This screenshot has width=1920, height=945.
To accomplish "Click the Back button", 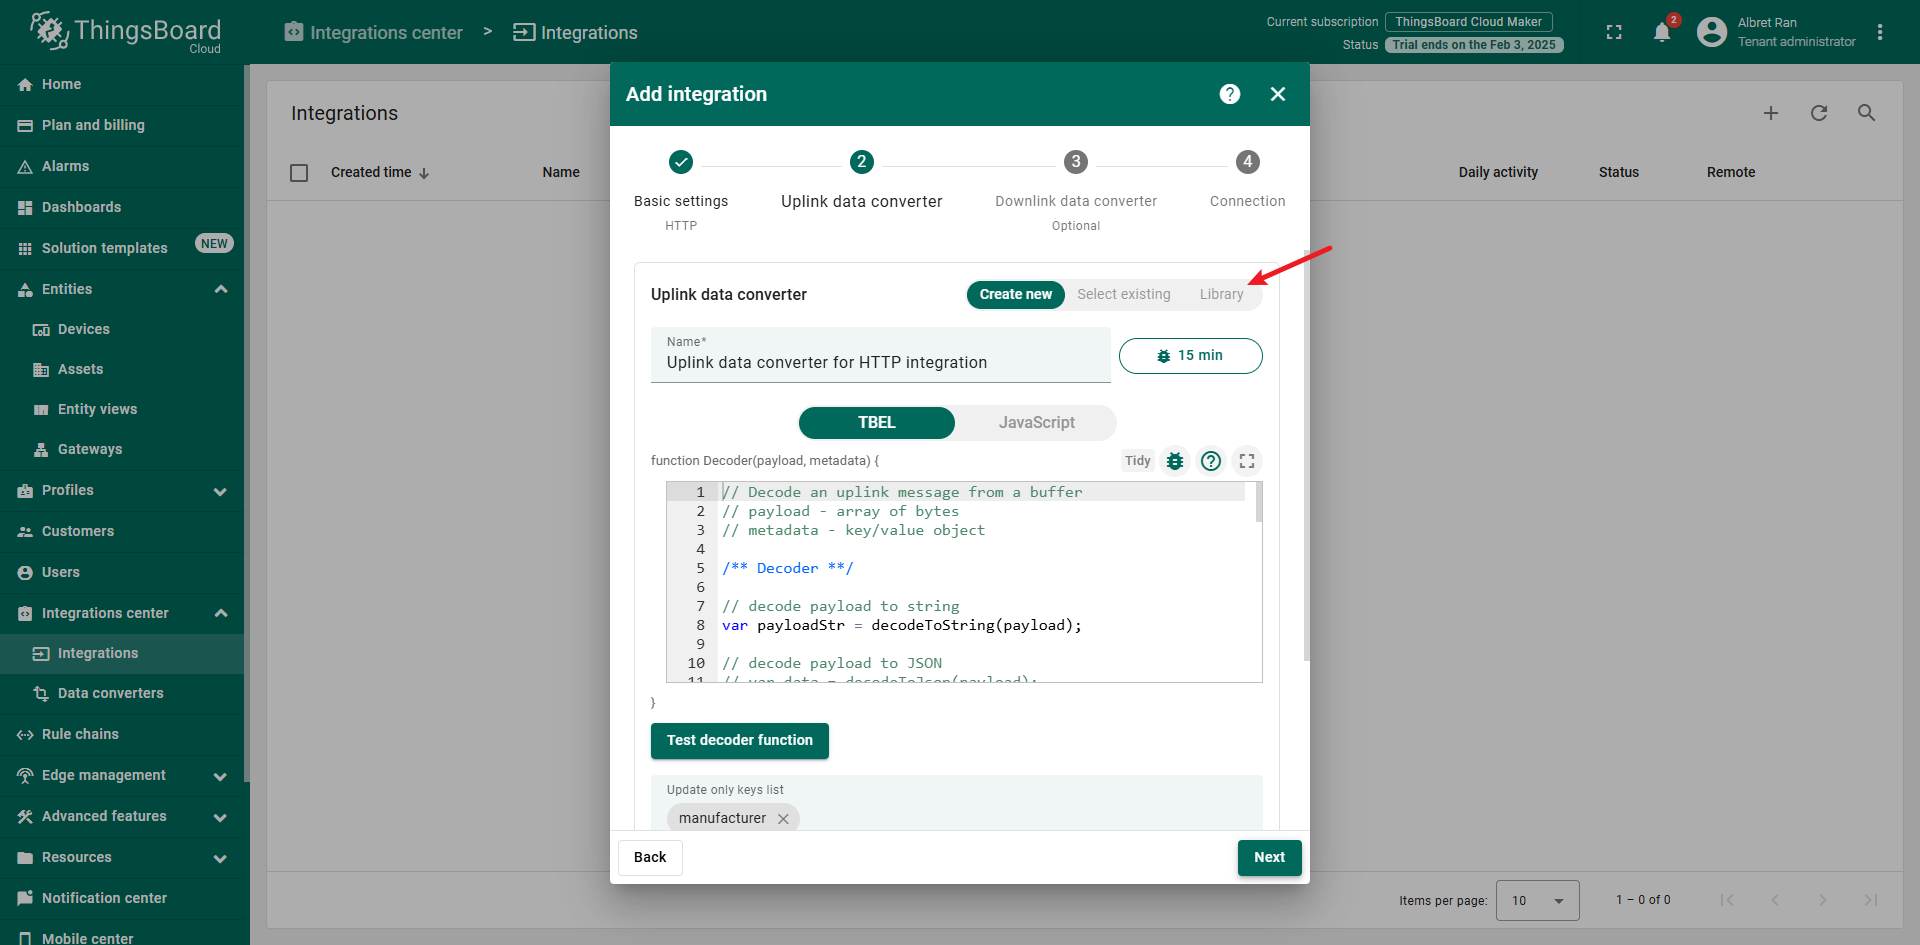I will pyautogui.click(x=650, y=858).
